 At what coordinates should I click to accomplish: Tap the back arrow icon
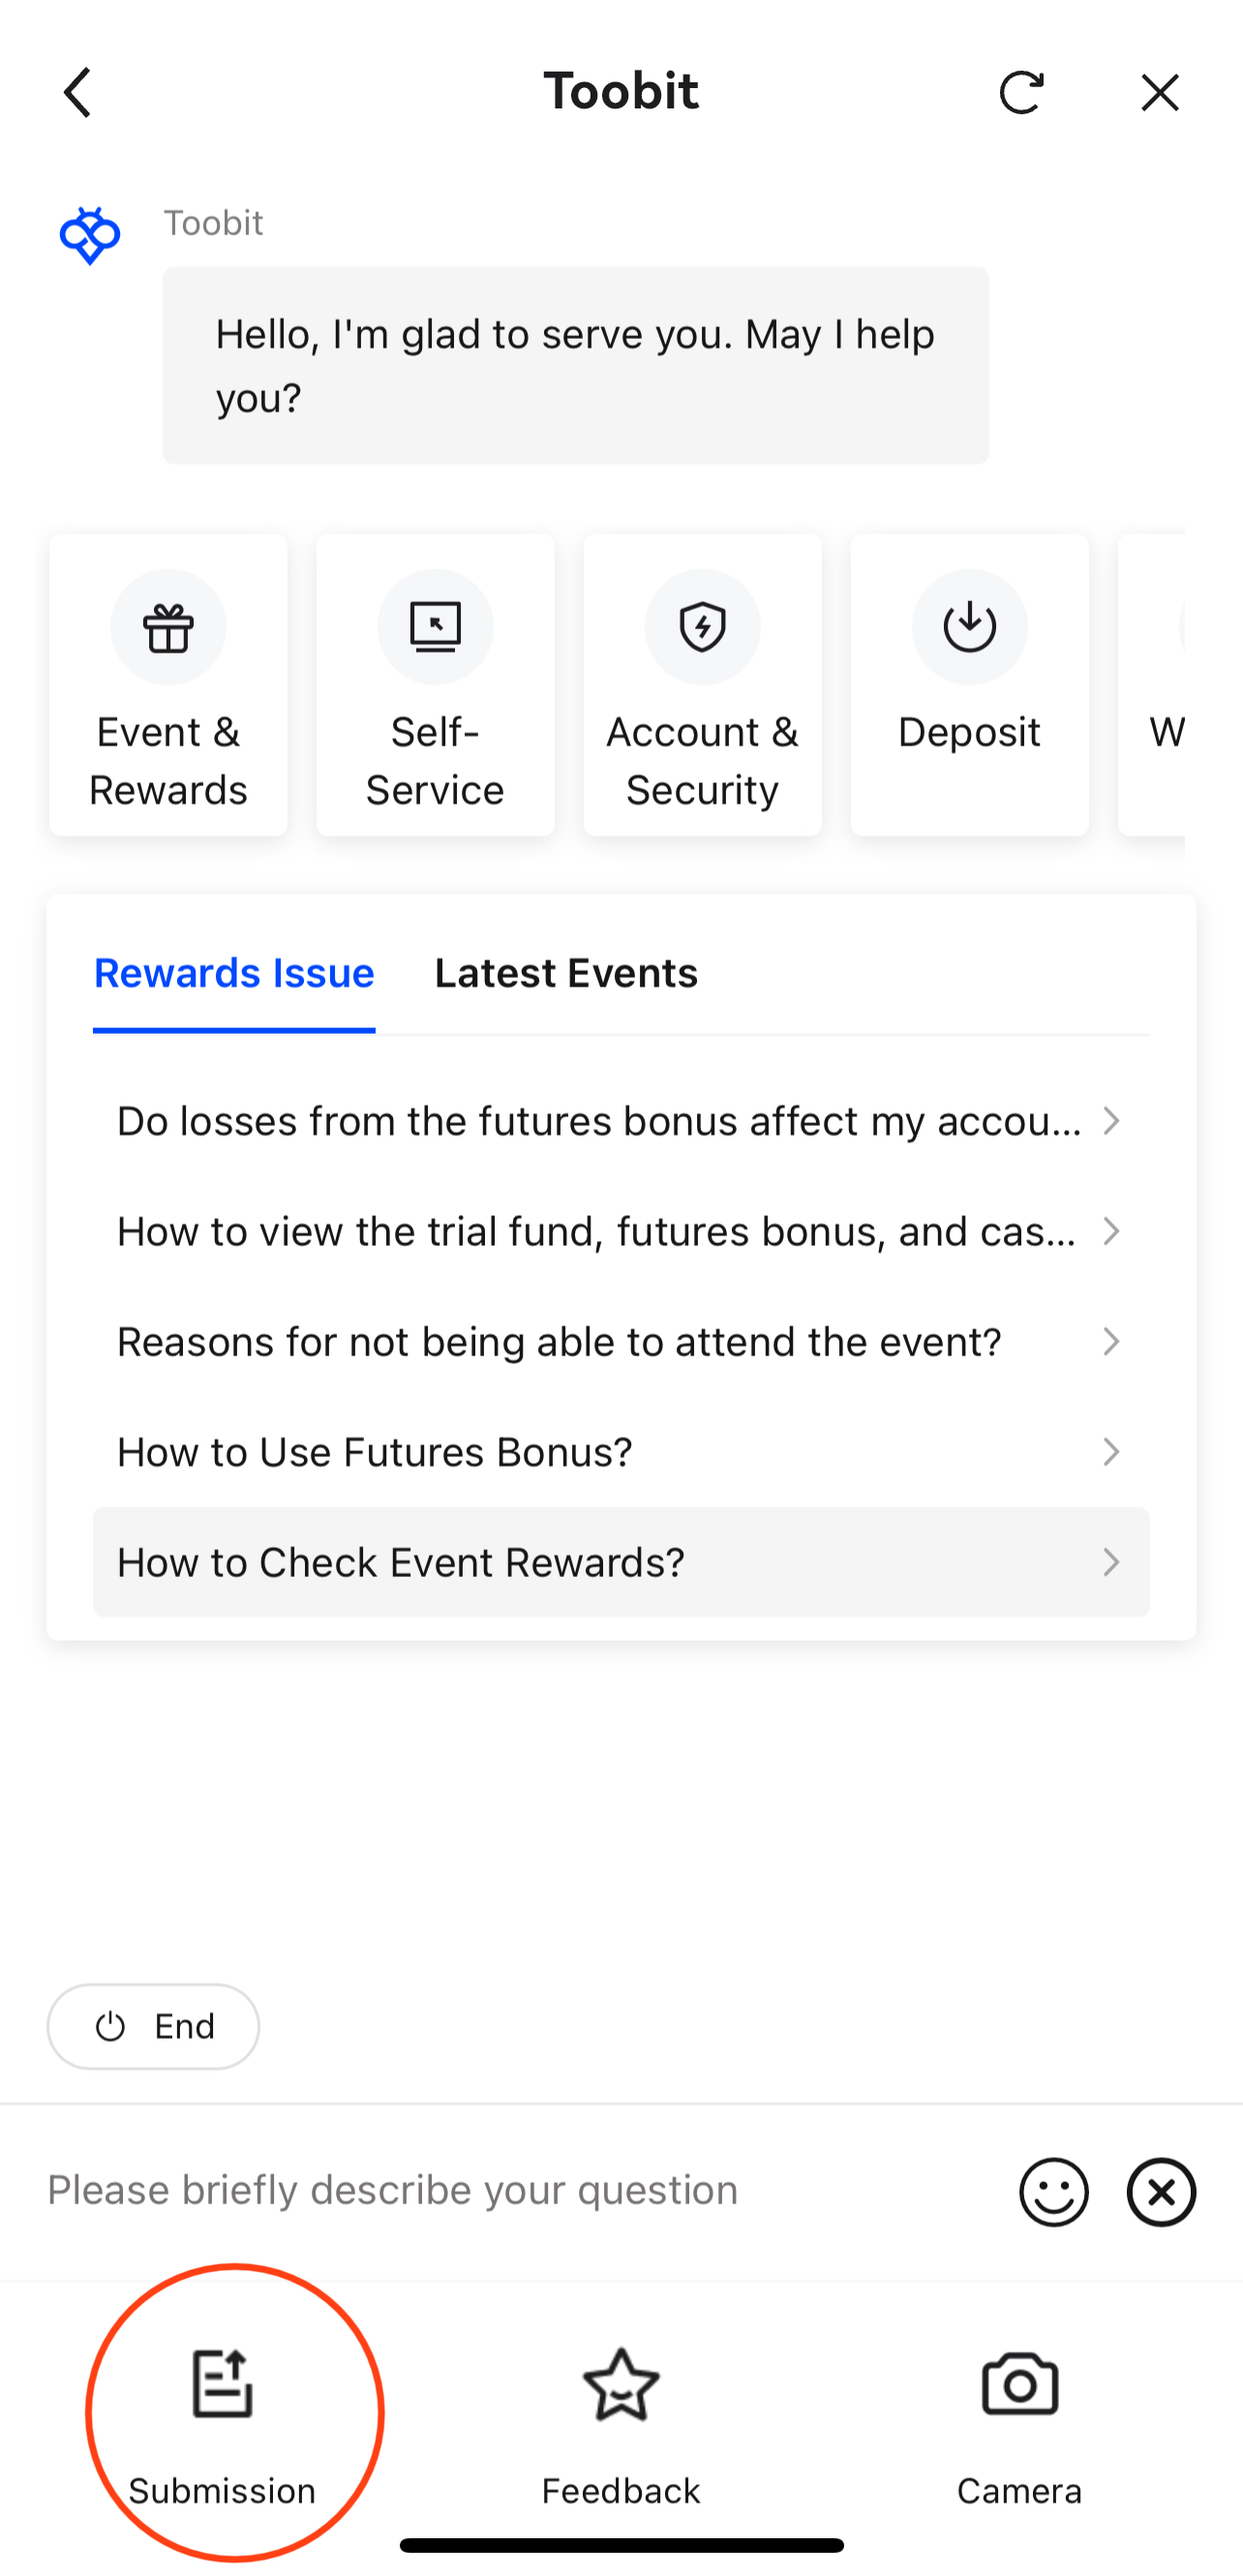(77, 93)
